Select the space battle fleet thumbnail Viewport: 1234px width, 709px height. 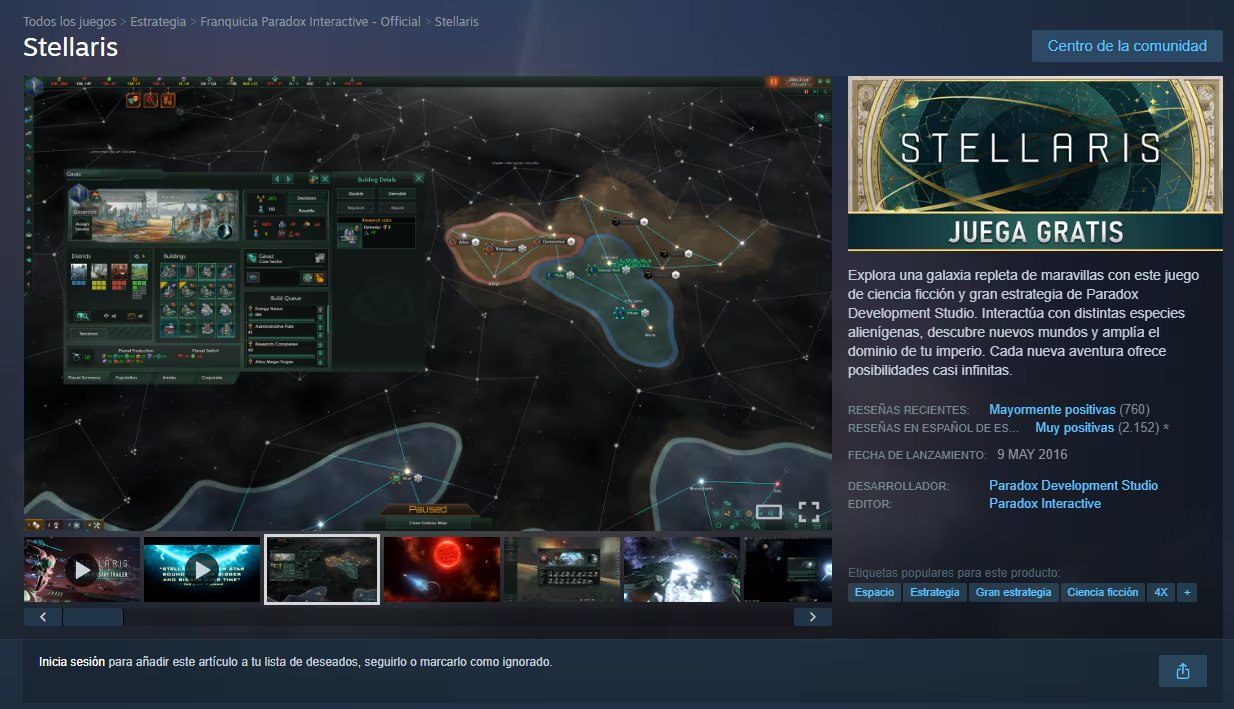pyautogui.click(x=681, y=570)
